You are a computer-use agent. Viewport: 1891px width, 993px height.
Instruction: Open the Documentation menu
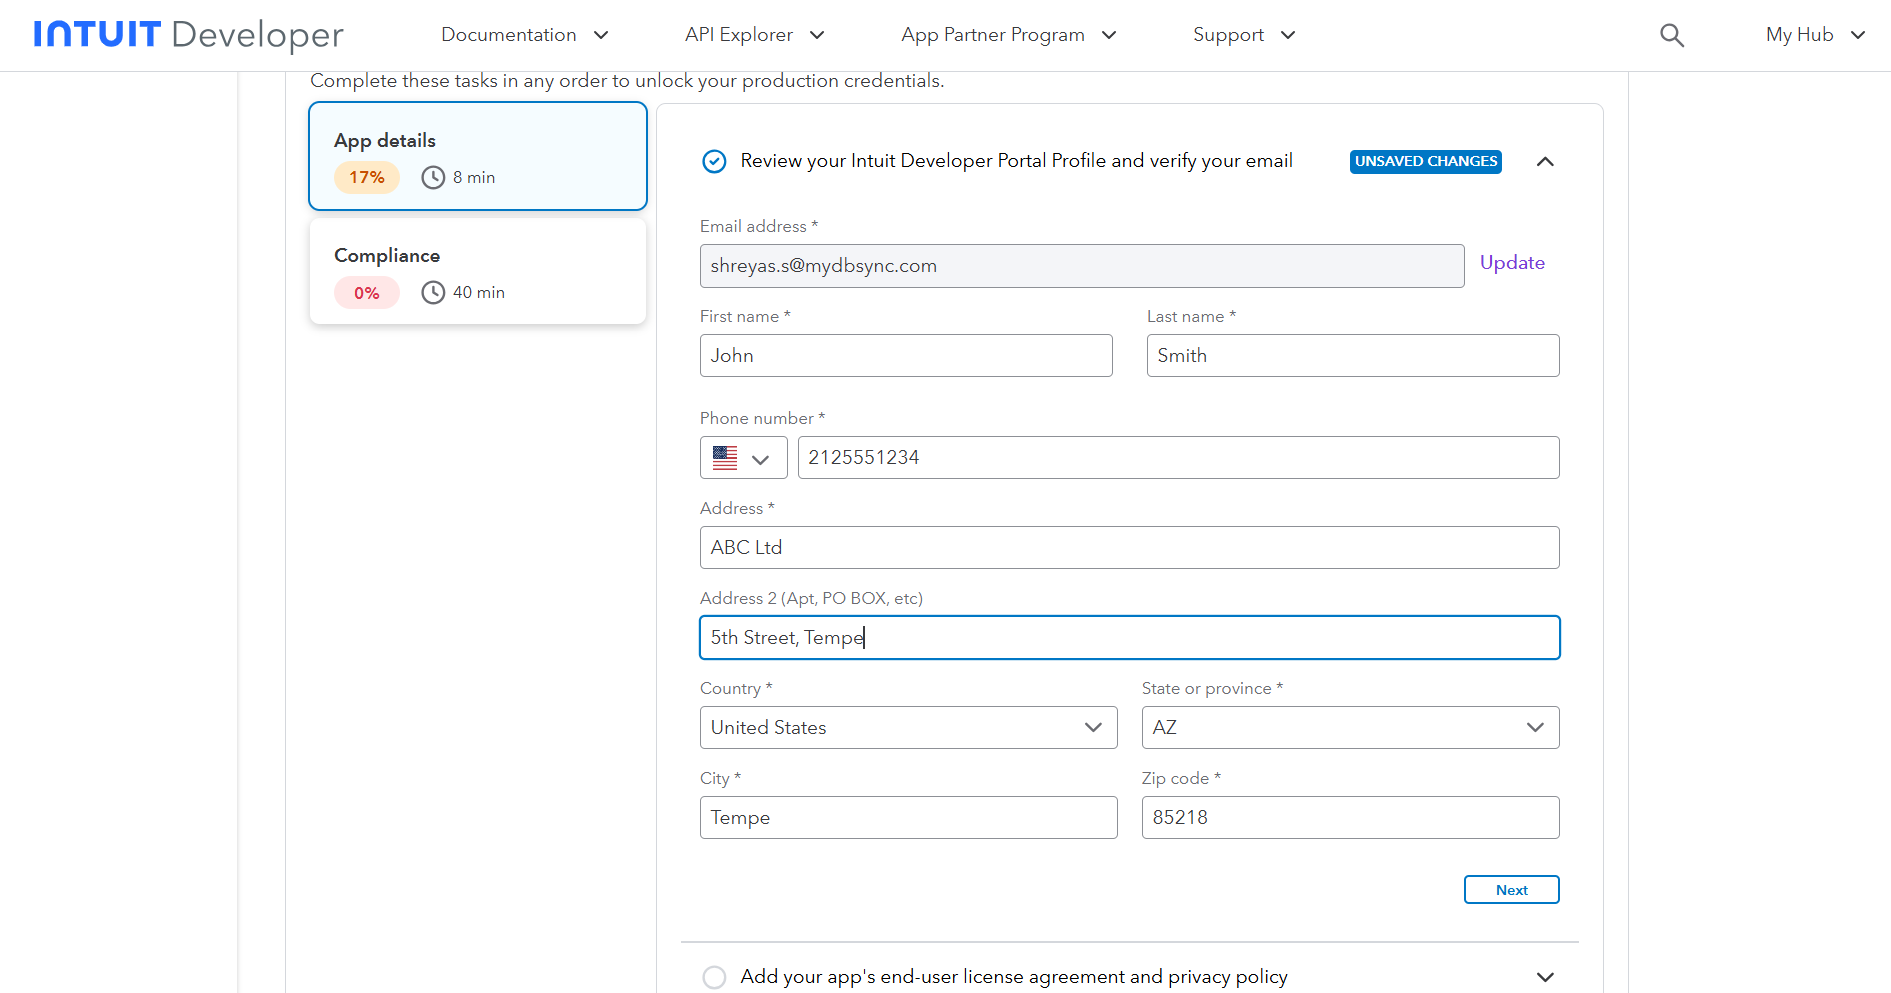pyautogui.click(x=524, y=35)
